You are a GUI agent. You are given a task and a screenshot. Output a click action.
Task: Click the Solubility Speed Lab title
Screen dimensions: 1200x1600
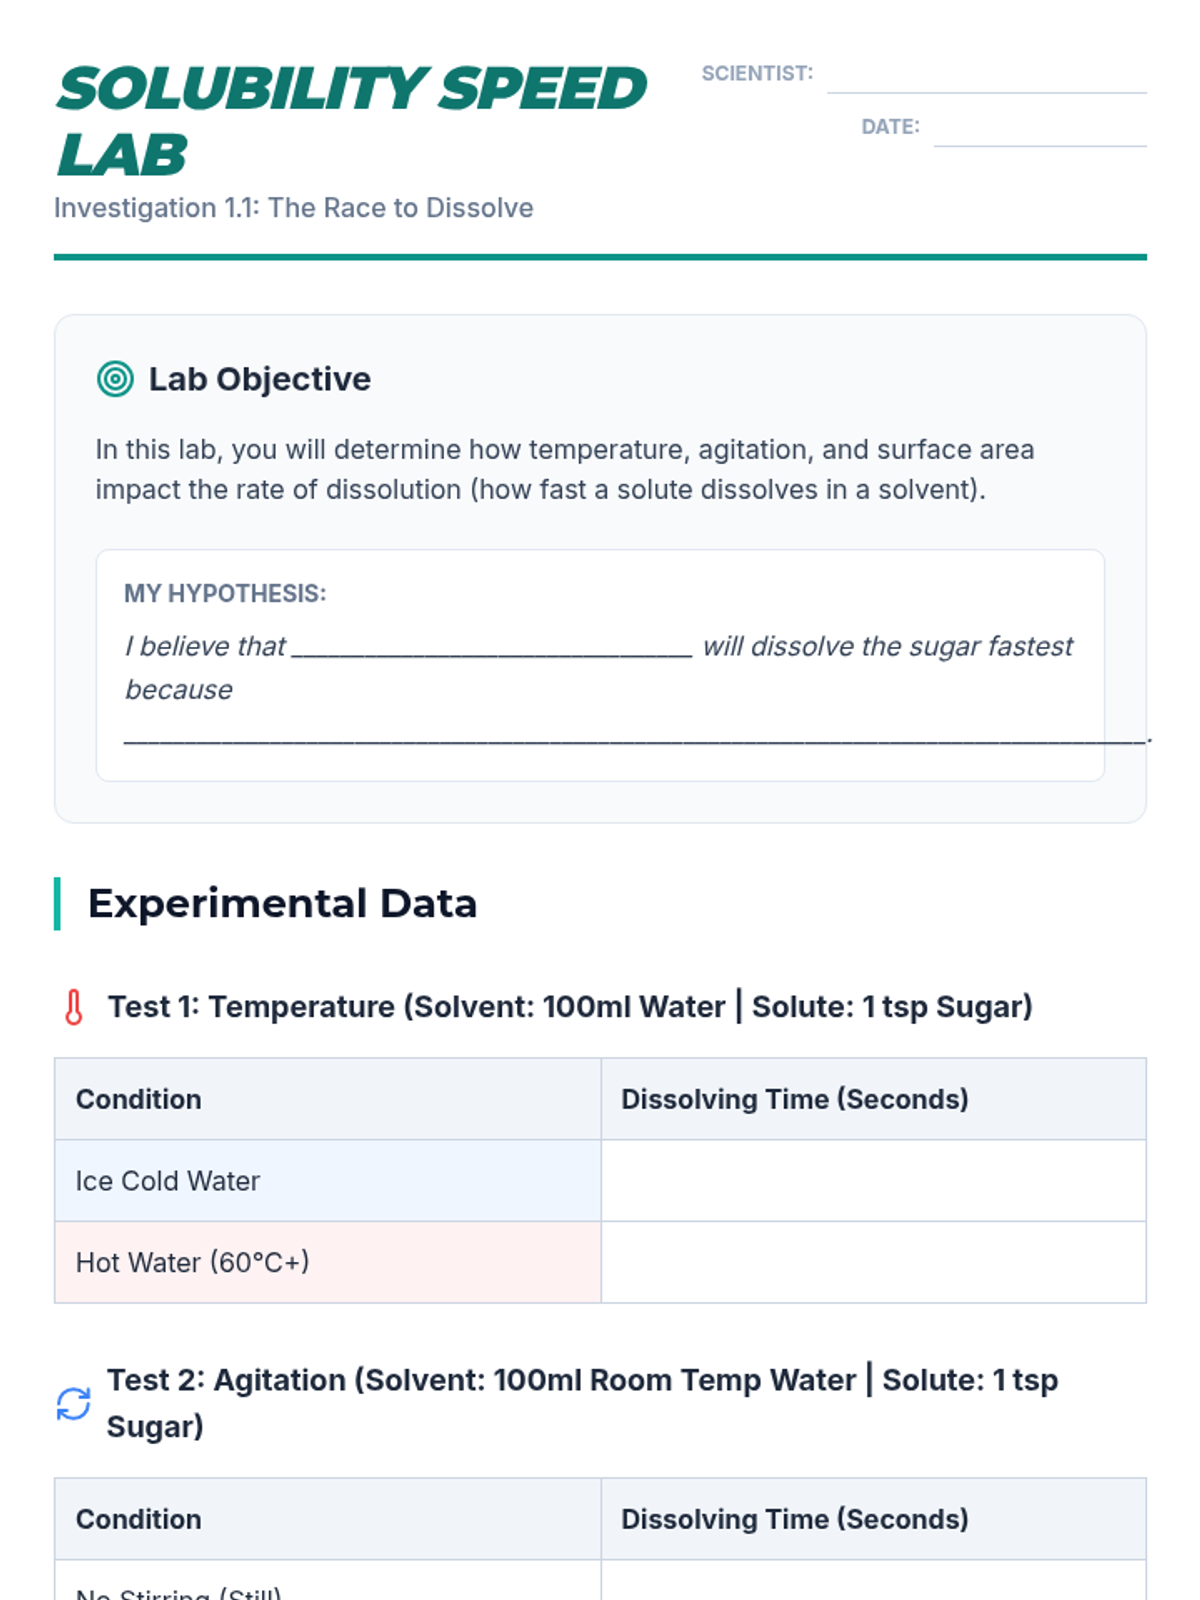click(x=351, y=121)
